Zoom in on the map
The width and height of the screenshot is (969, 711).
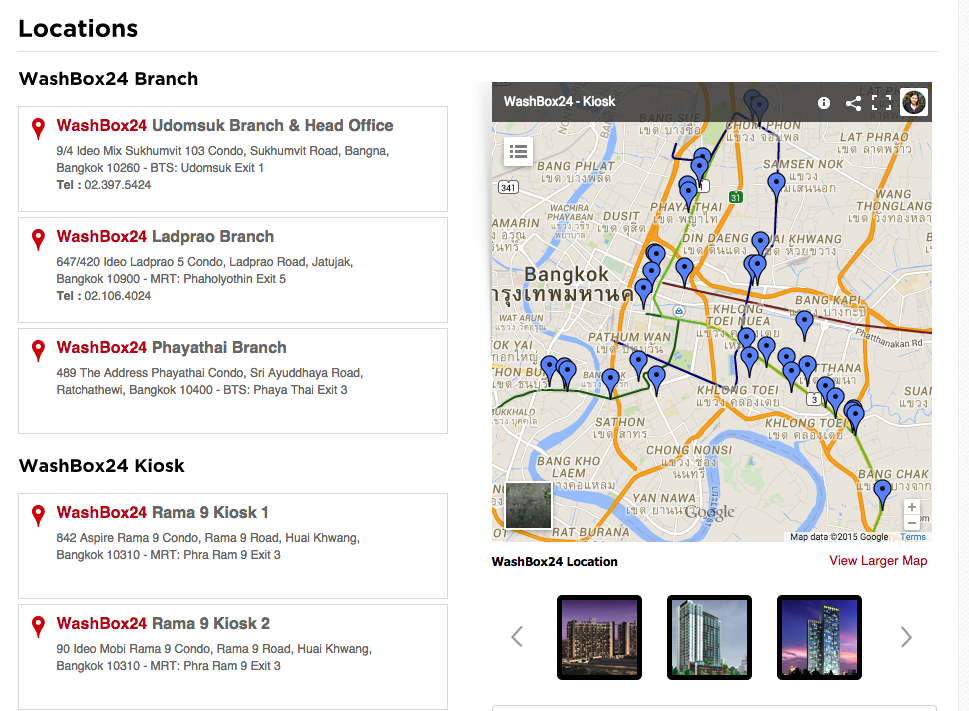pyautogui.click(x=911, y=507)
